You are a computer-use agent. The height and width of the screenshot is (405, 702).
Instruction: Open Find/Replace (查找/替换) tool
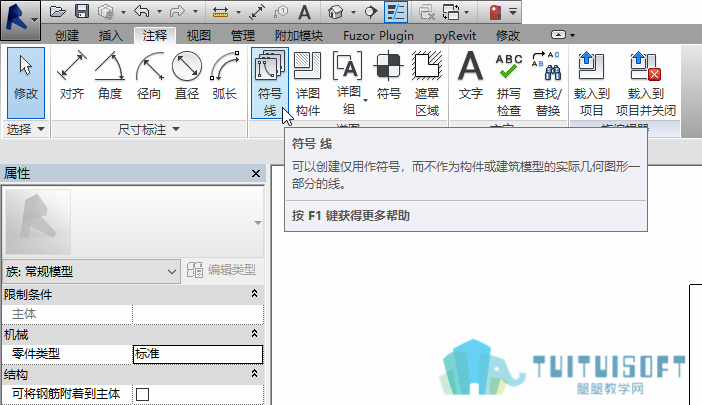(x=547, y=84)
